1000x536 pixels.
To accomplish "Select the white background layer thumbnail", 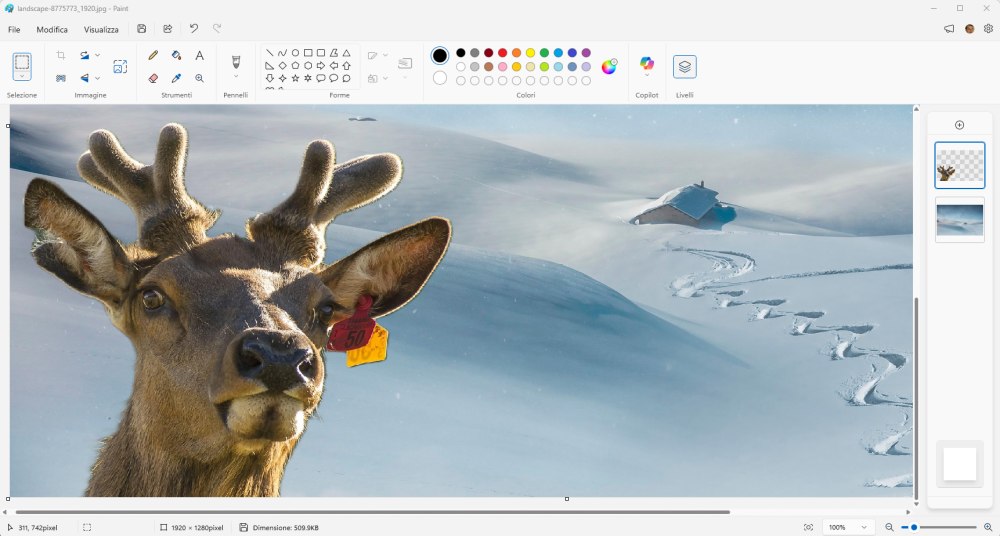I will coord(960,464).
